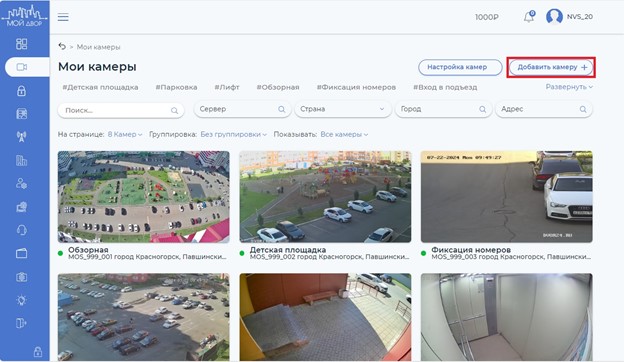
Task: Click the Город input field
Action: click(x=443, y=109)
